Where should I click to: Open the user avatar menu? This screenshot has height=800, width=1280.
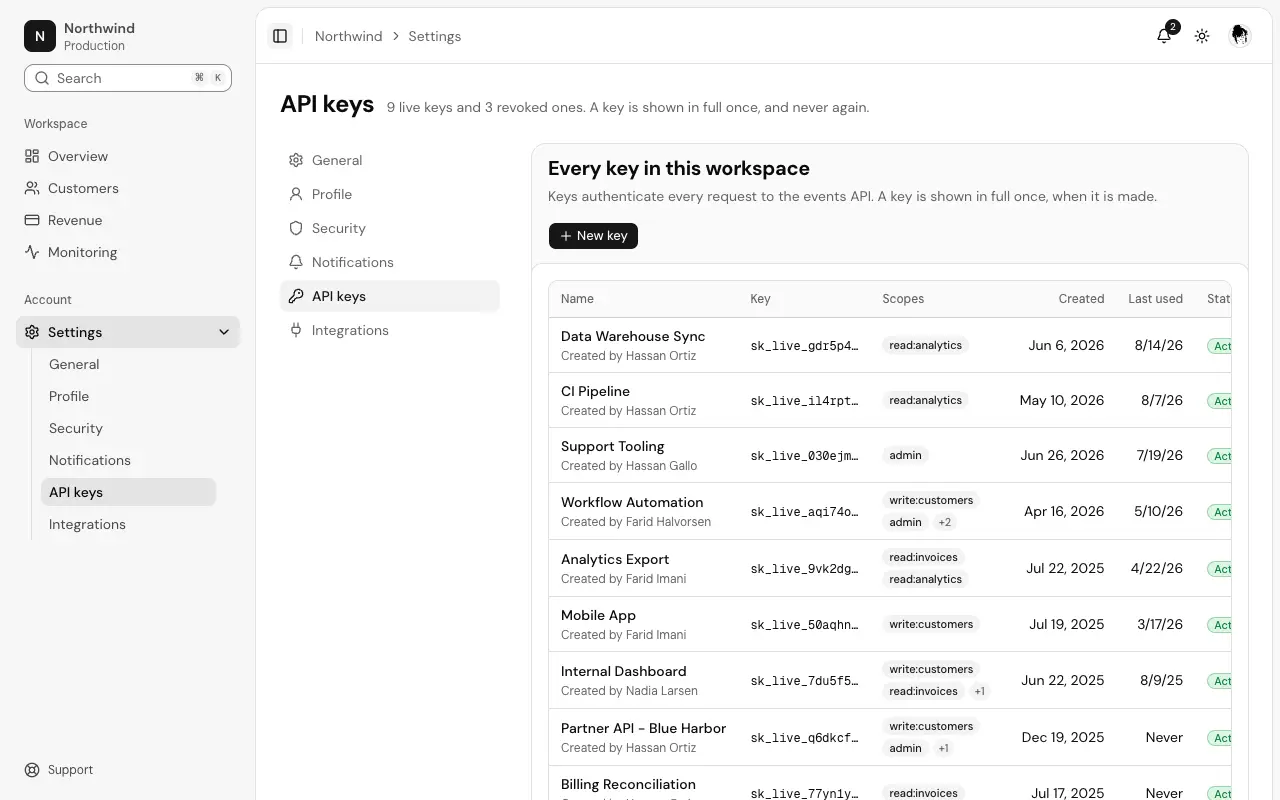[1240, 36]
